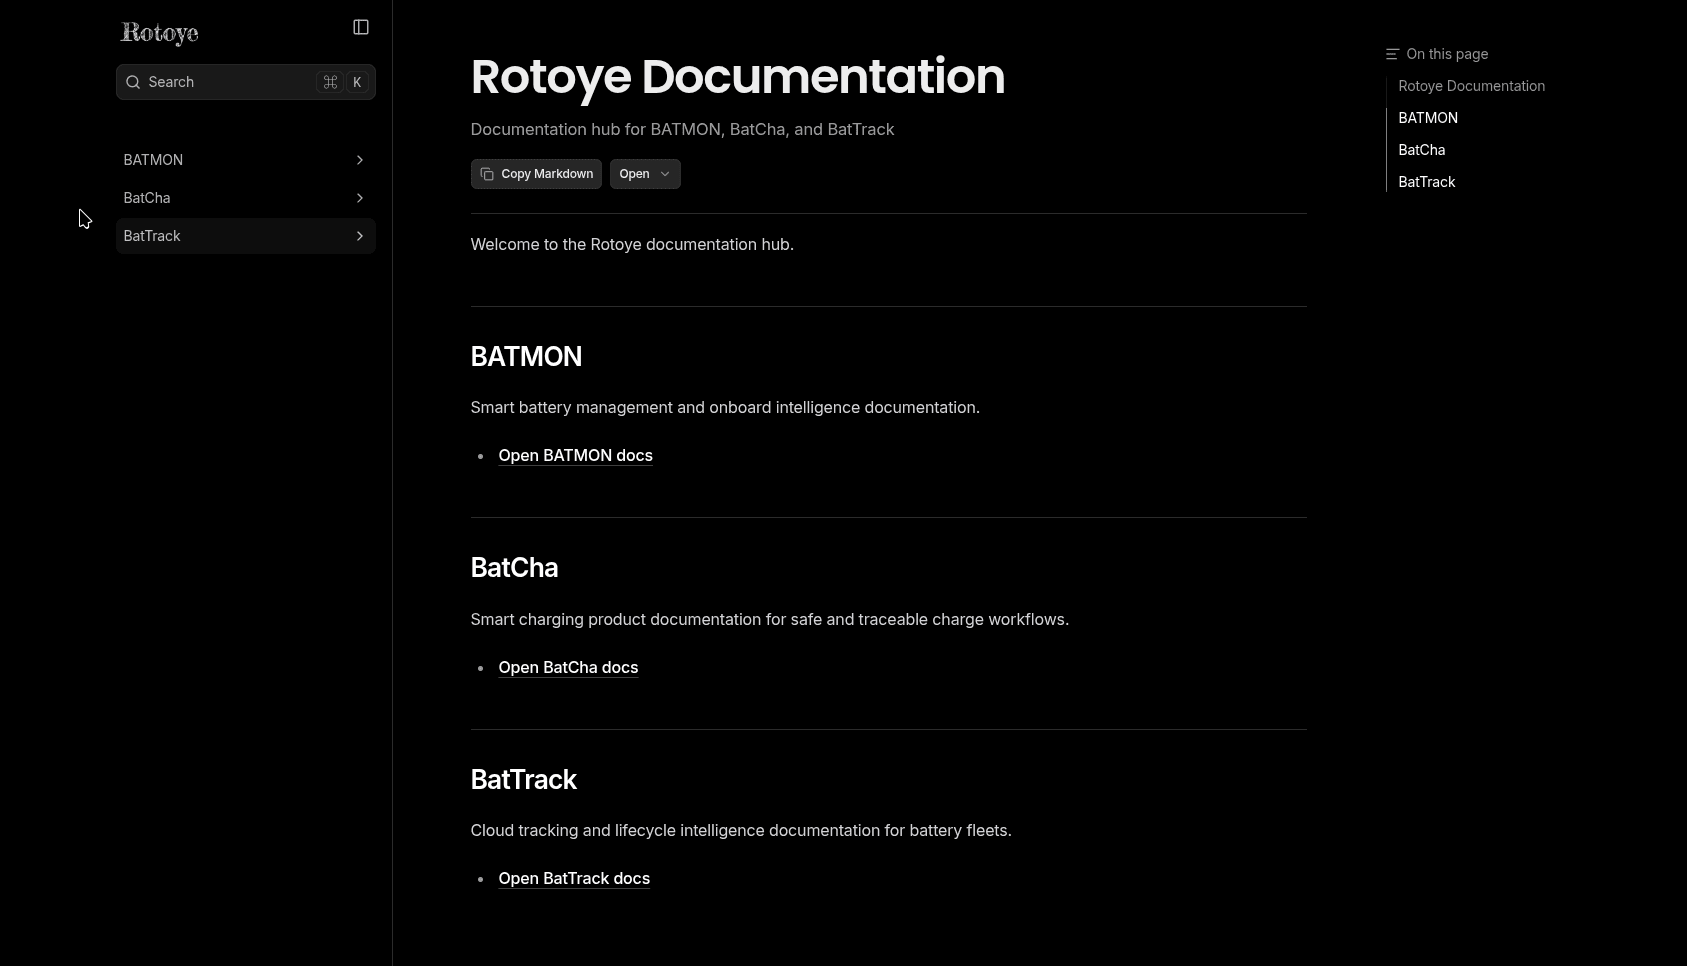Open the Open dropdown menu
The width and height of the screenshot is (1687, 966).
[645, 174]
